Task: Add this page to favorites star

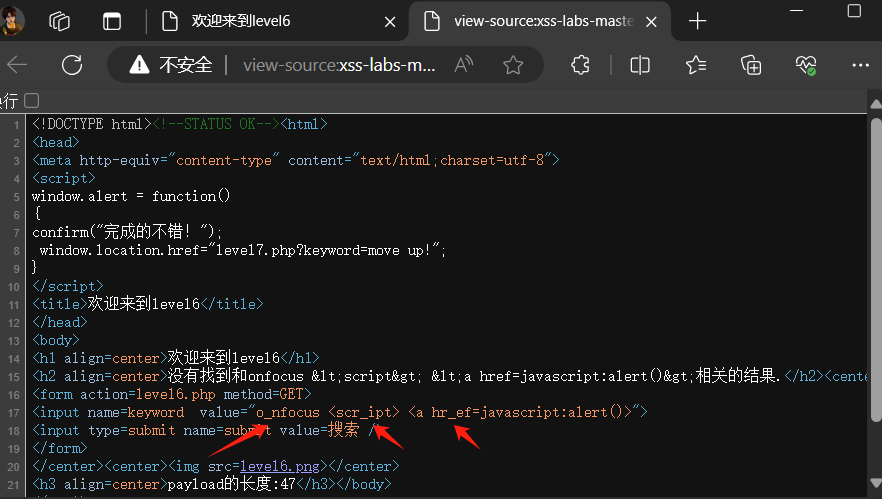Action: point(513,65)
